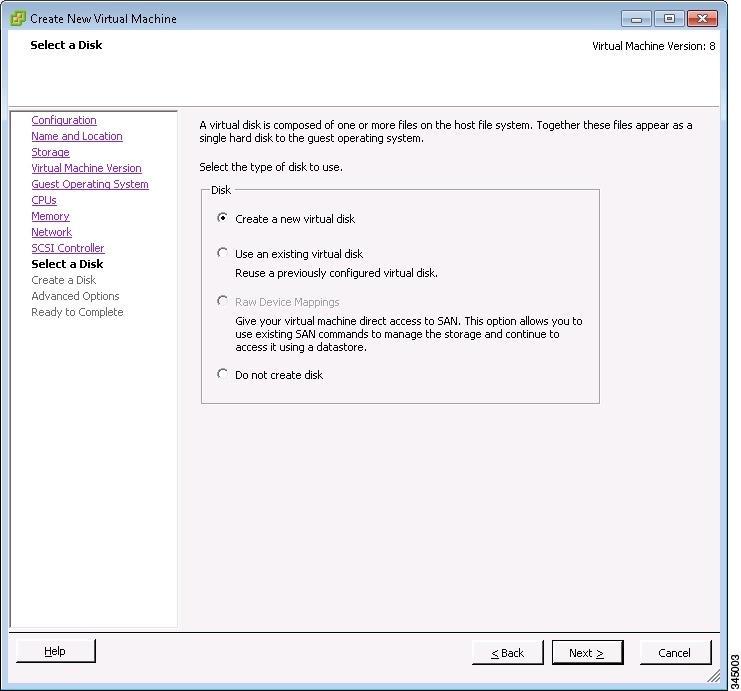Open the Network step link

(52, 232)
